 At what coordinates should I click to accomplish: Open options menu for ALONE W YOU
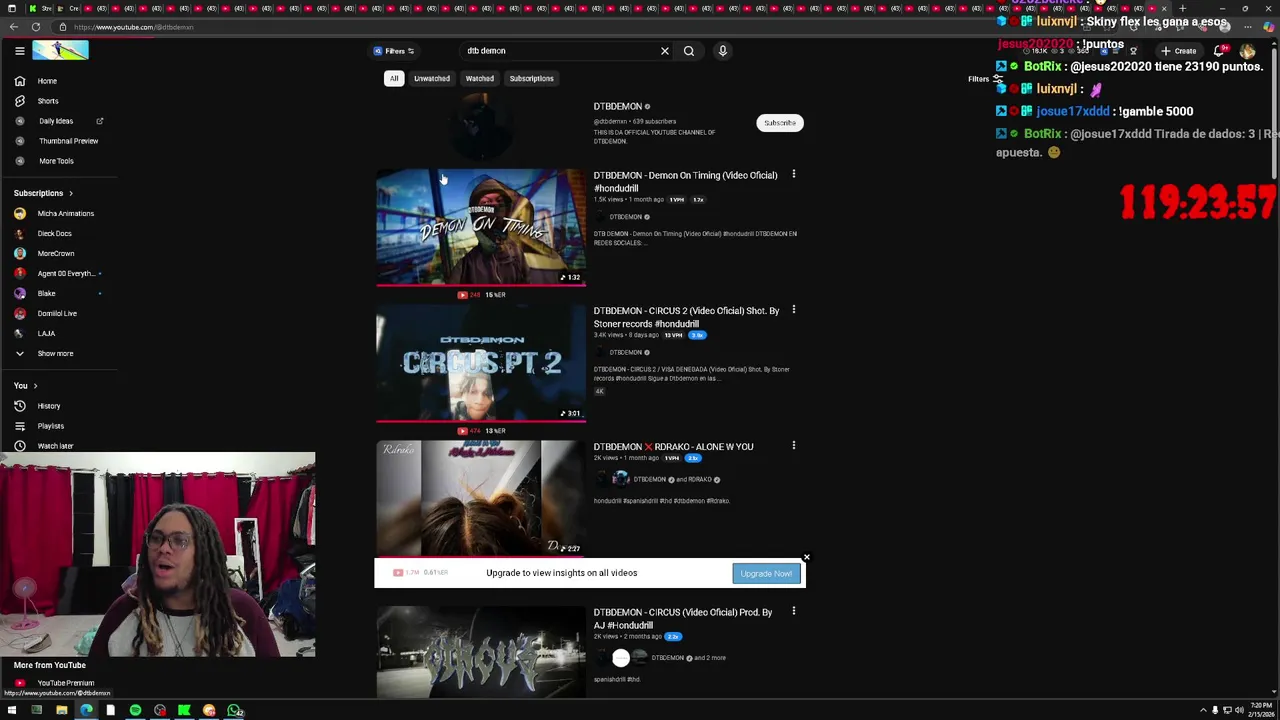pyautogui.click(x=794, y=446)
